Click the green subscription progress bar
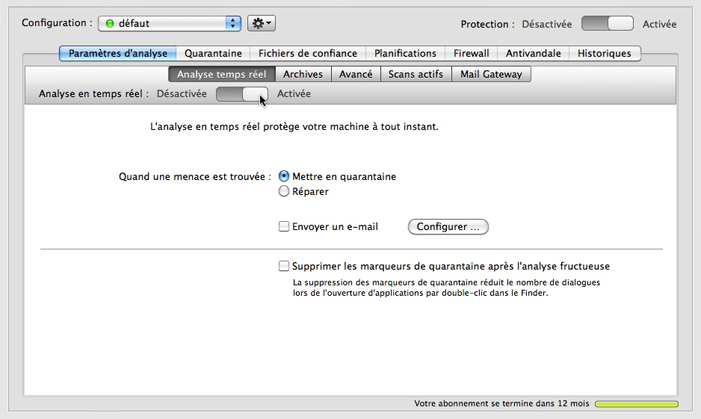This screenshot has height=419, width=701. coord(637,404)
